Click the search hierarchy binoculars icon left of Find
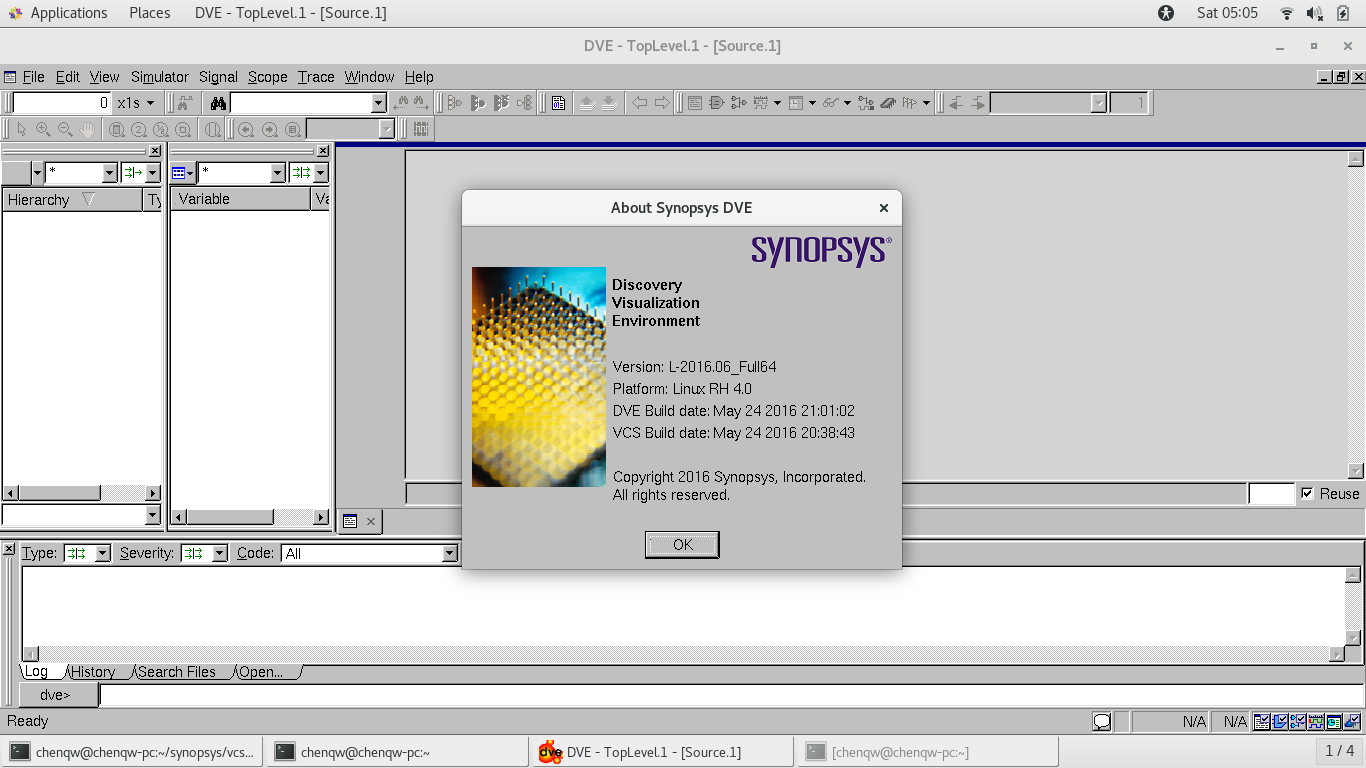Viewport: 1366px width, 768px height. point(183,103)
